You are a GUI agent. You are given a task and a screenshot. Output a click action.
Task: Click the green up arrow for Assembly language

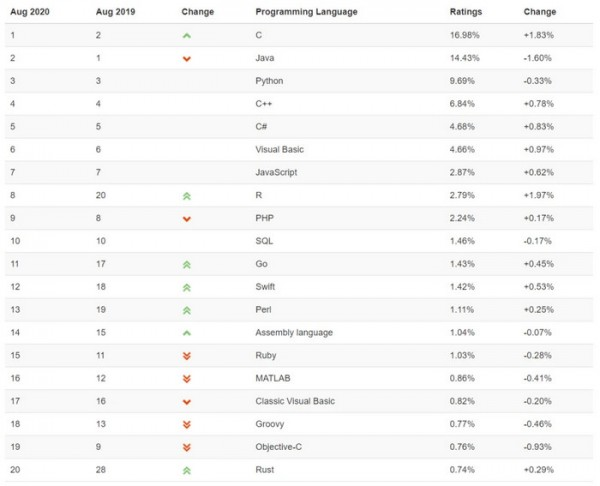[187, 332]
